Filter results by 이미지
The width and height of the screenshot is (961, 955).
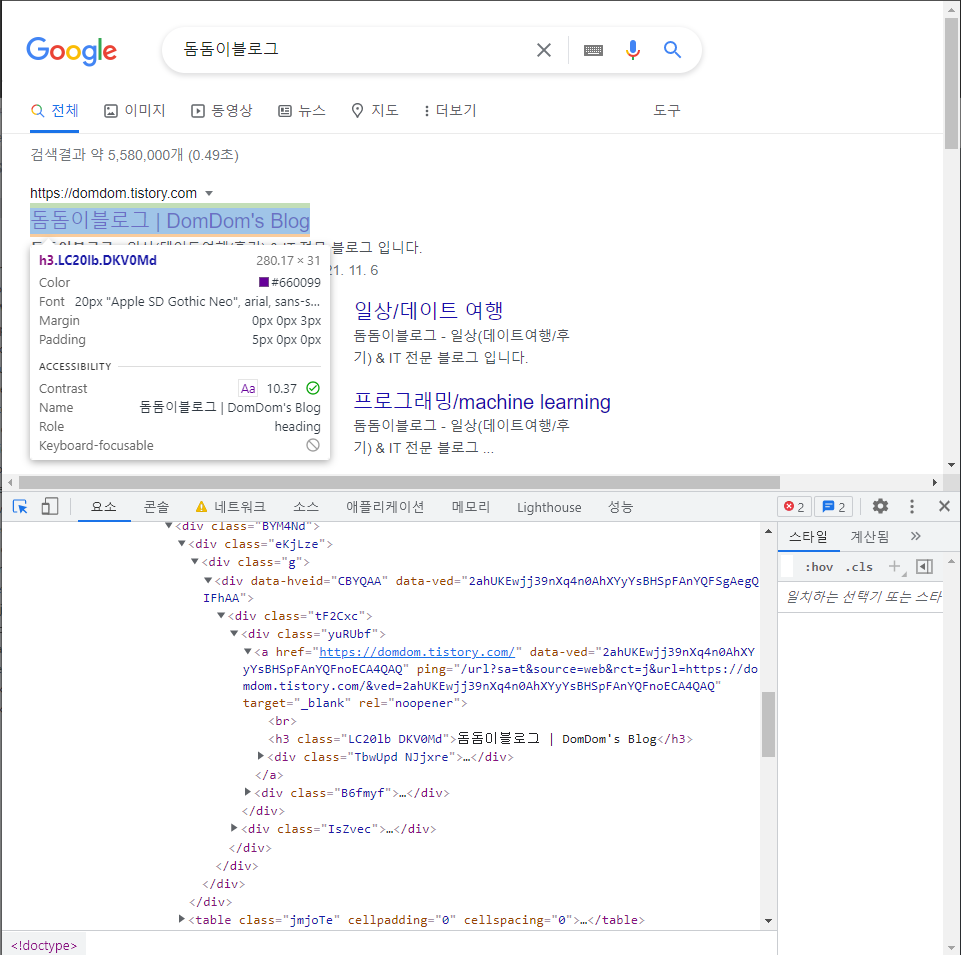(x=135, y=110)
